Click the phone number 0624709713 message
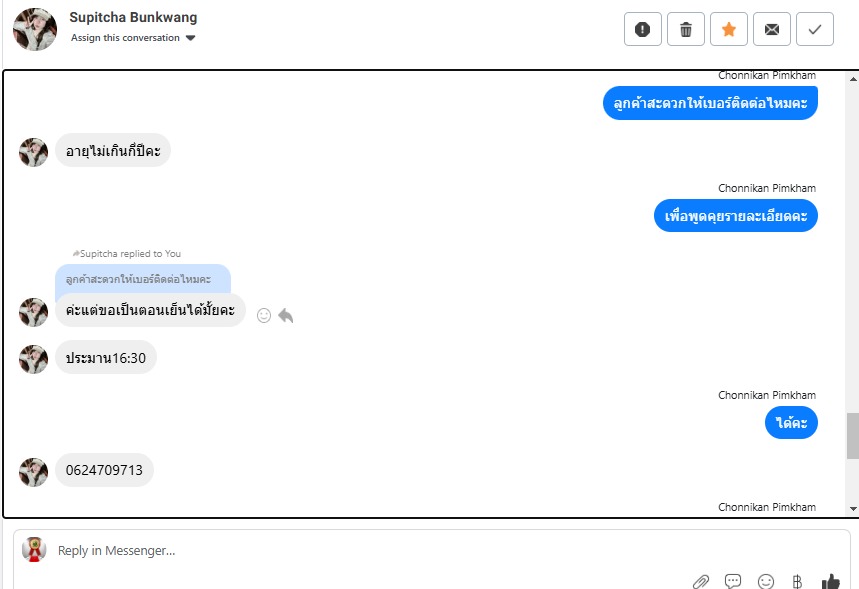The width and height of the screenshot is (859, 589). [x=104, y=470]
